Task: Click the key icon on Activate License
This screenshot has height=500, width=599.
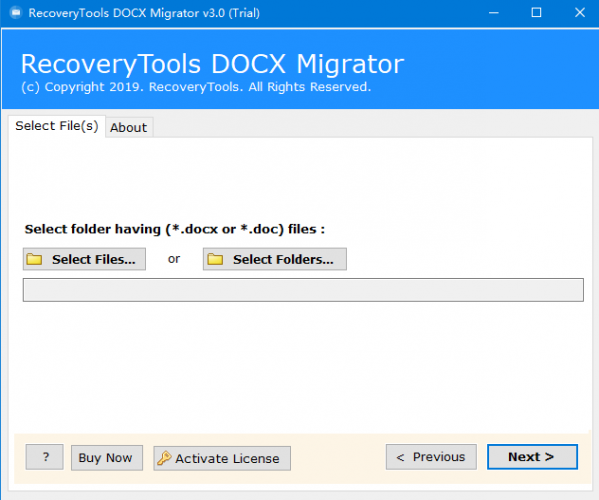Action: click(x=164, y=458)
